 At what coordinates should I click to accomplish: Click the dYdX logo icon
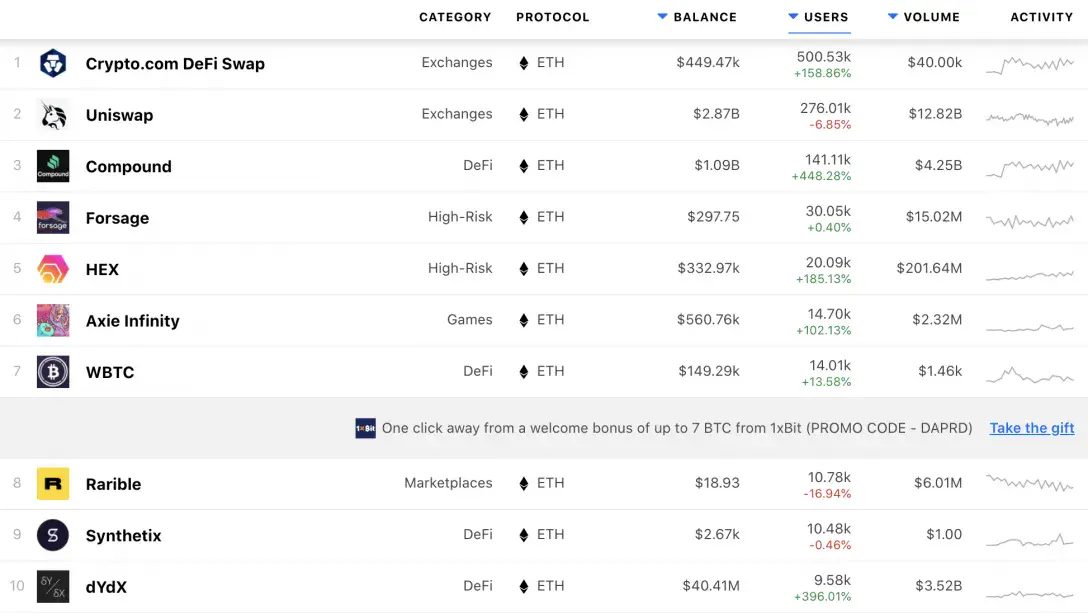click(53, 586)
